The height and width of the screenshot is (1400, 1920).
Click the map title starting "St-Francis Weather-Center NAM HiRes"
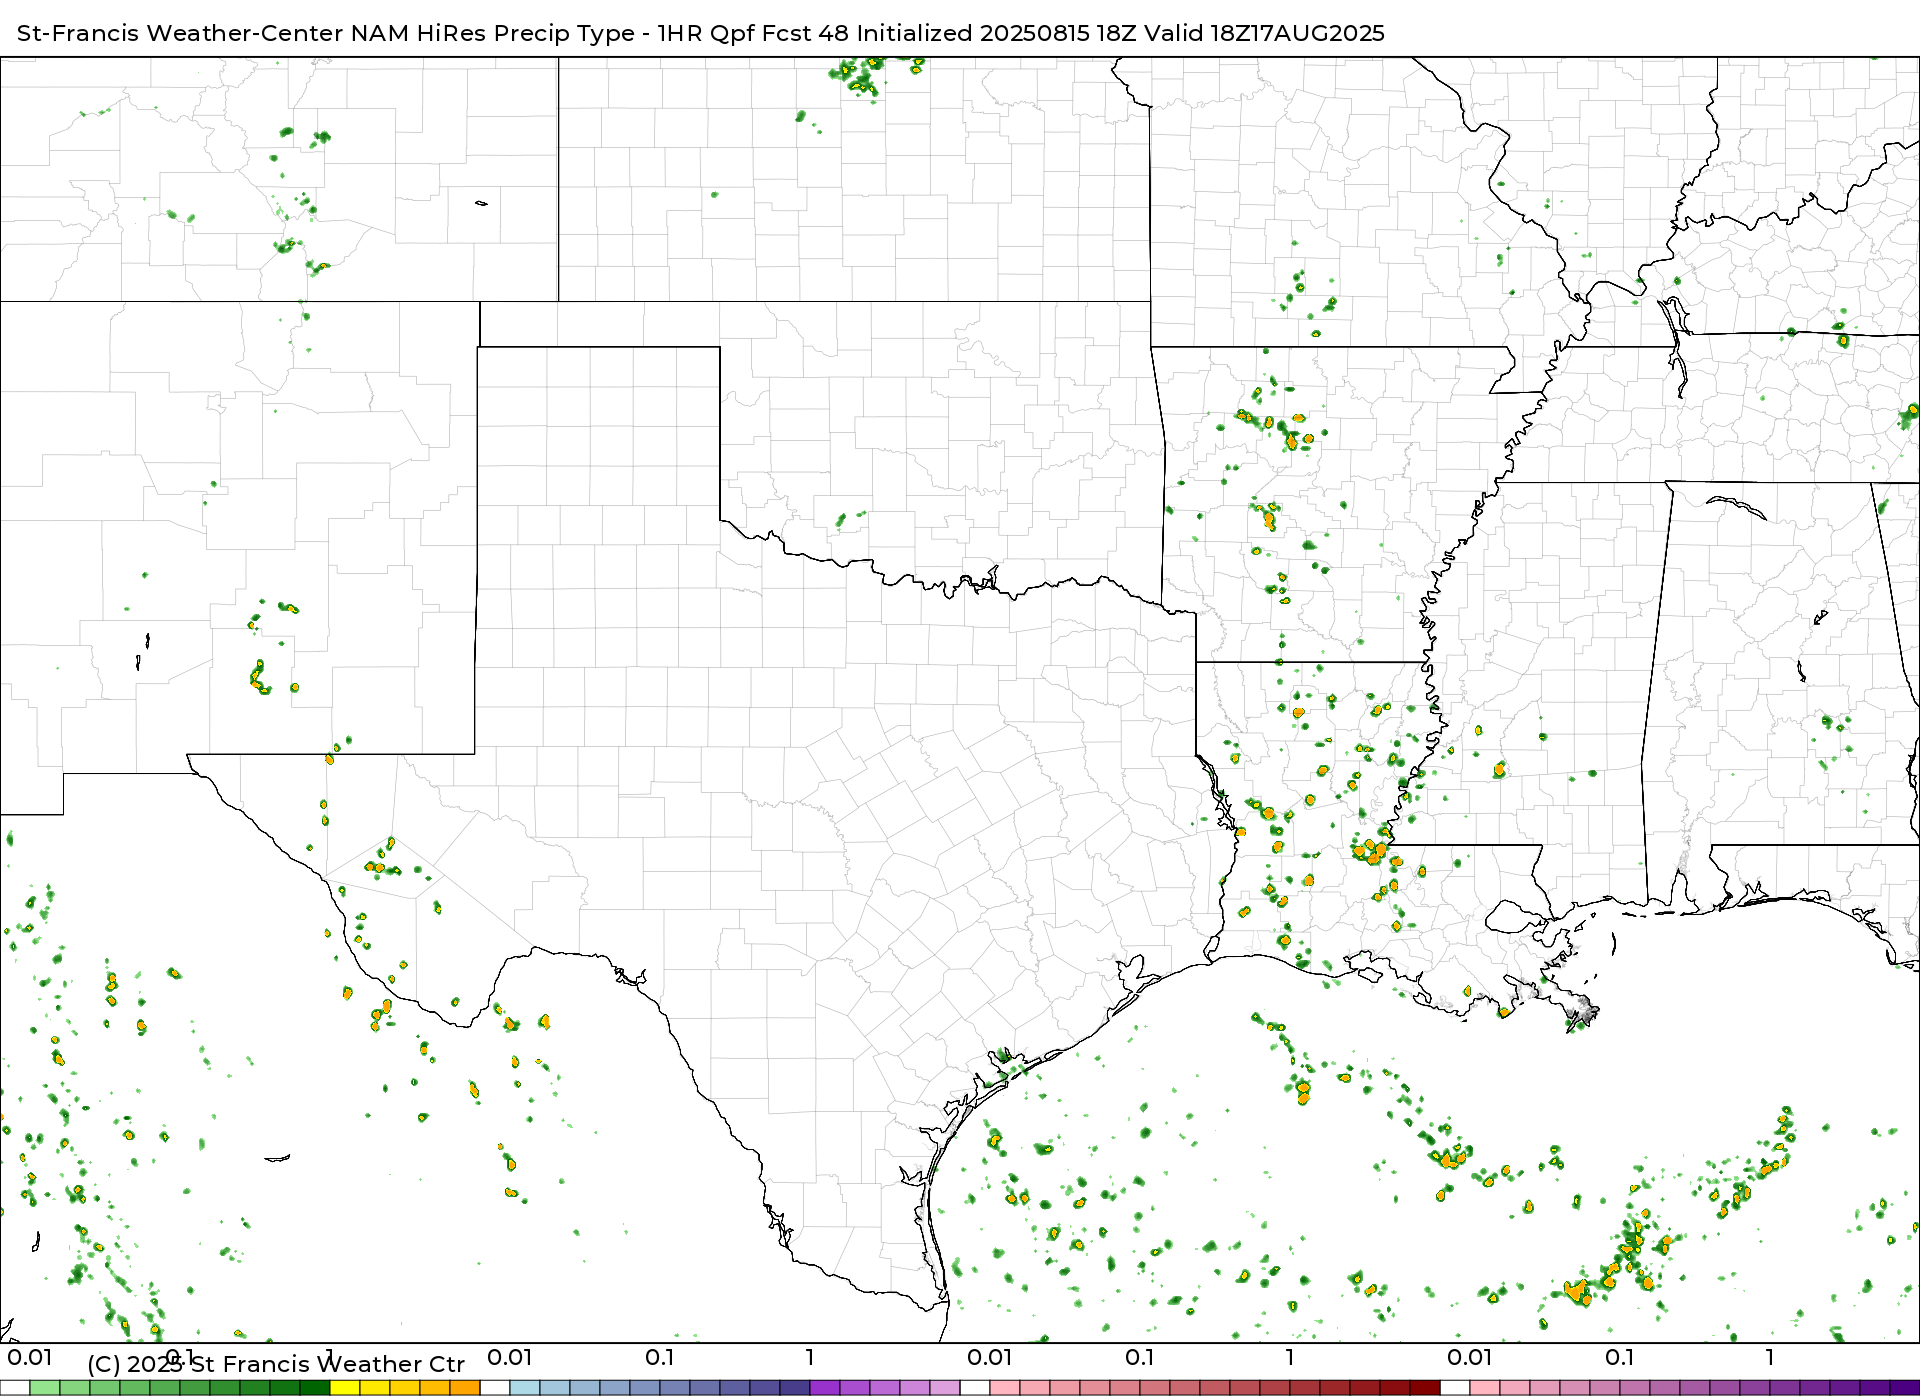click(700, 33)
